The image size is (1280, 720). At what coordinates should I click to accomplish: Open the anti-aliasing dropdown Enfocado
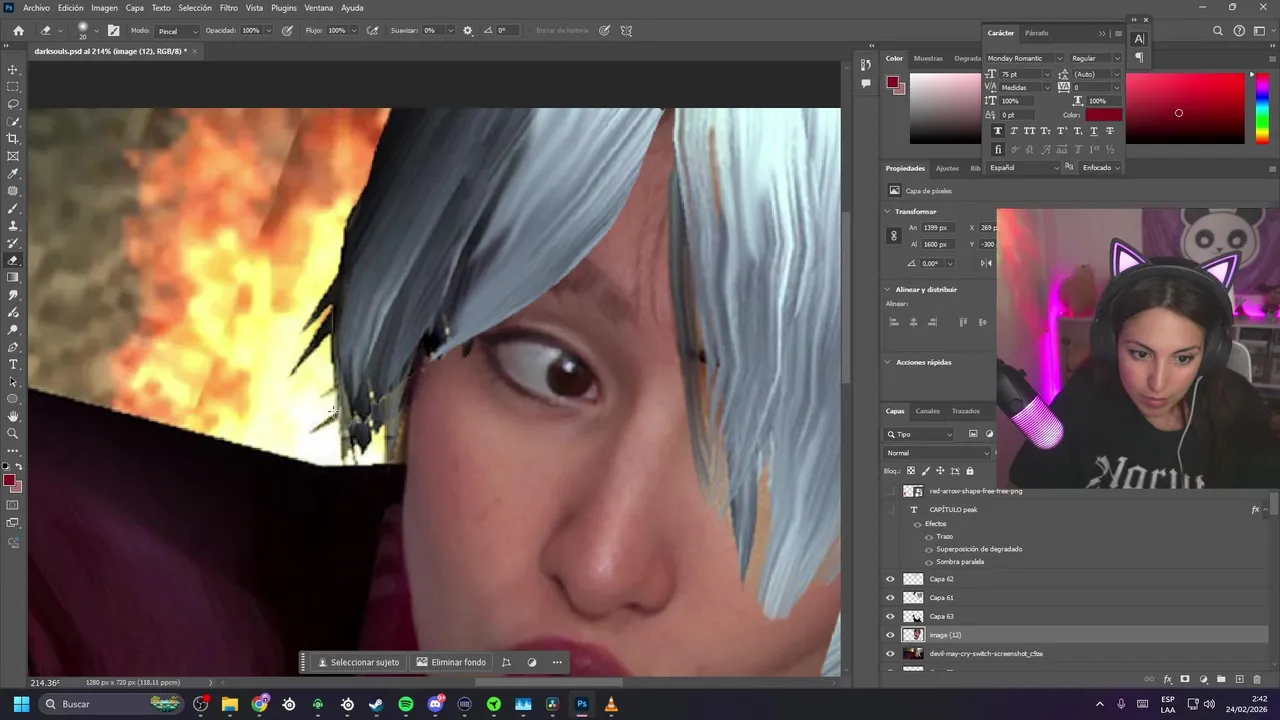1100,168
